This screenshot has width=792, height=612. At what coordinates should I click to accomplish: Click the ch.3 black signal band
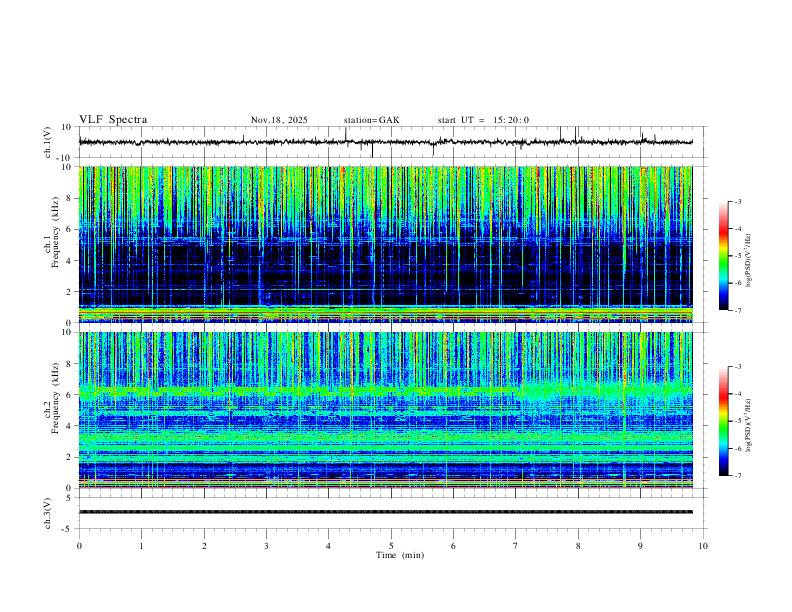click(x=386, y=512)
